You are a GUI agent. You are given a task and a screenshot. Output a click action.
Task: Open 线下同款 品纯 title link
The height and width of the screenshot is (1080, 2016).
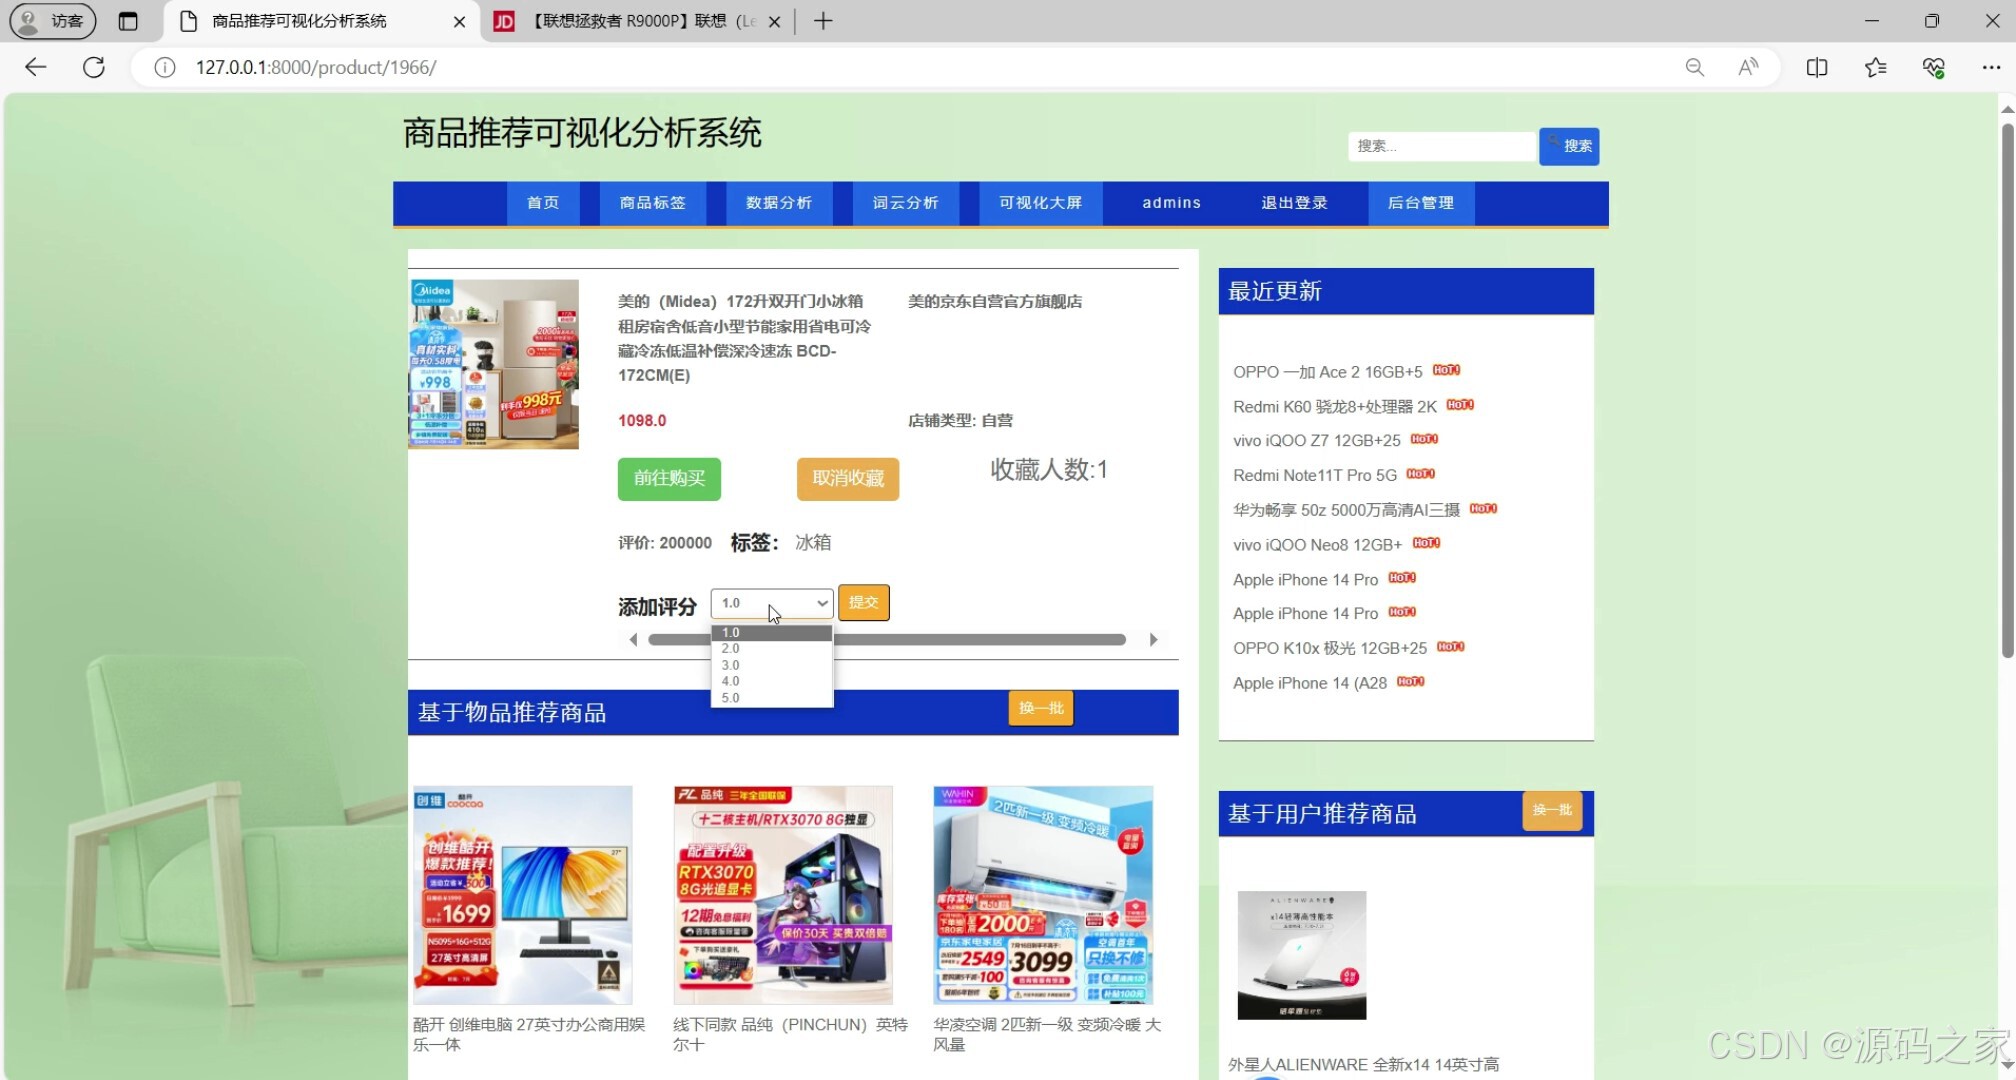790,1034
